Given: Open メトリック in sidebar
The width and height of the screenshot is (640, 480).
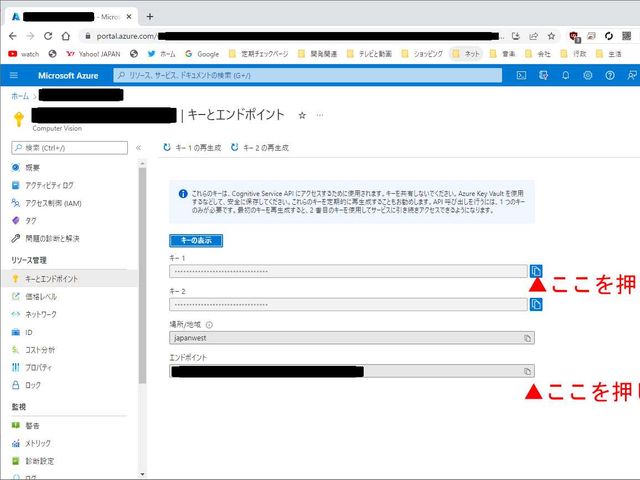Looking at the screenshot, I should tap(38, 443).
